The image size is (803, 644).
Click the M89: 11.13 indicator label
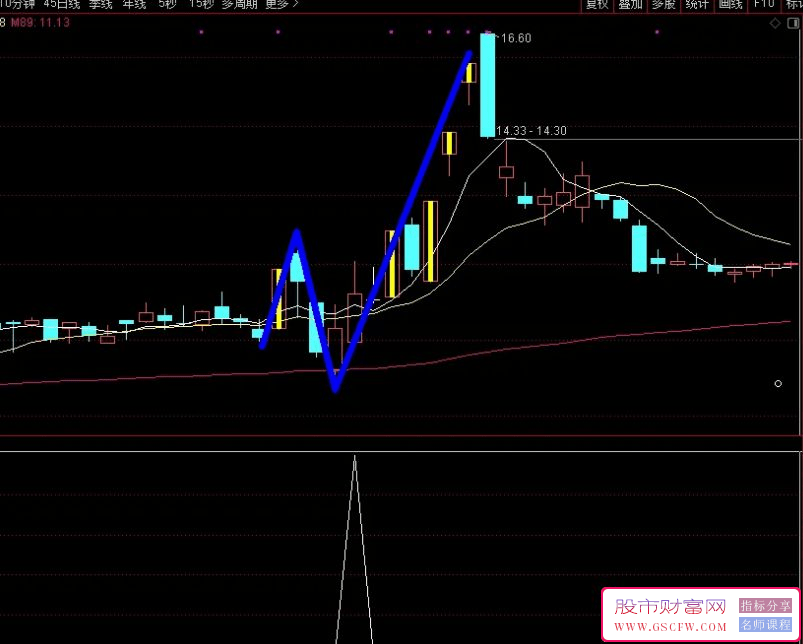40,23
